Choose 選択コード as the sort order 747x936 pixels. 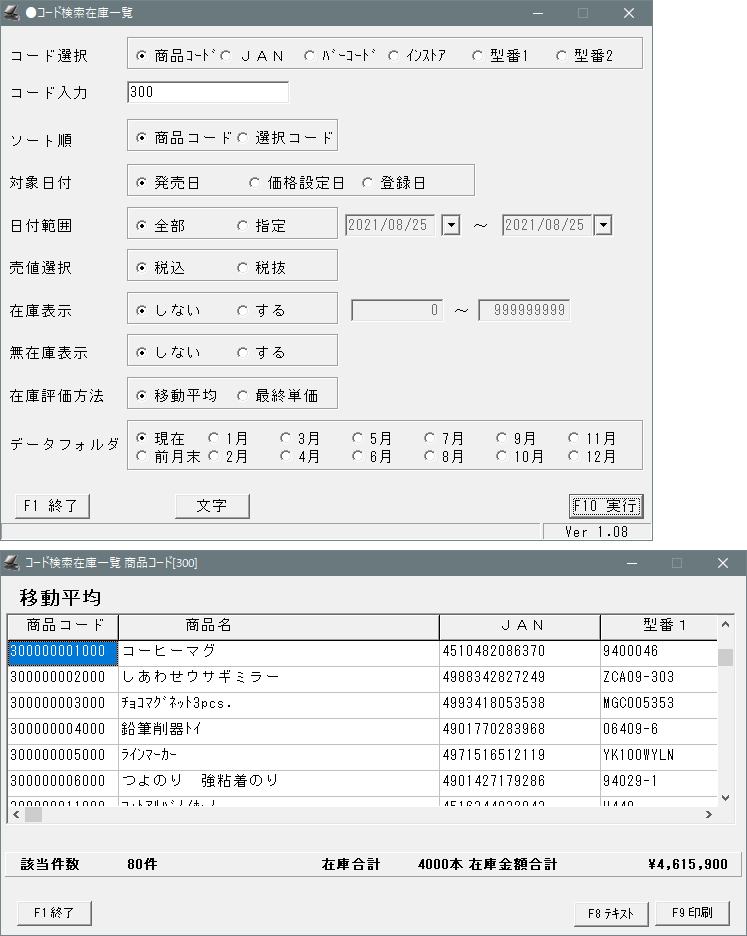click(x=243, y=138)
